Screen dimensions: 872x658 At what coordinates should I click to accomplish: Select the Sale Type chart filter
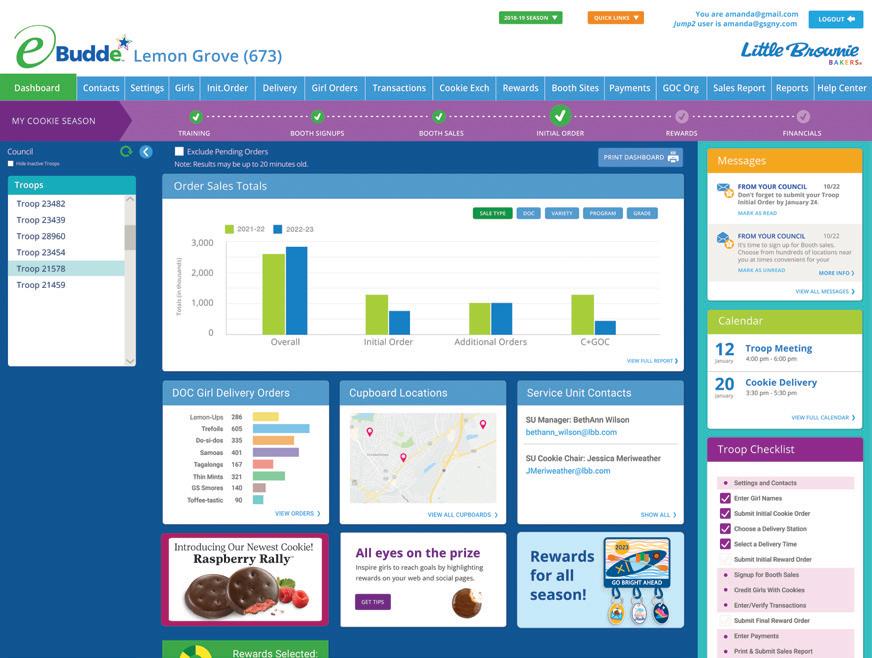click(x=493, y=213)
